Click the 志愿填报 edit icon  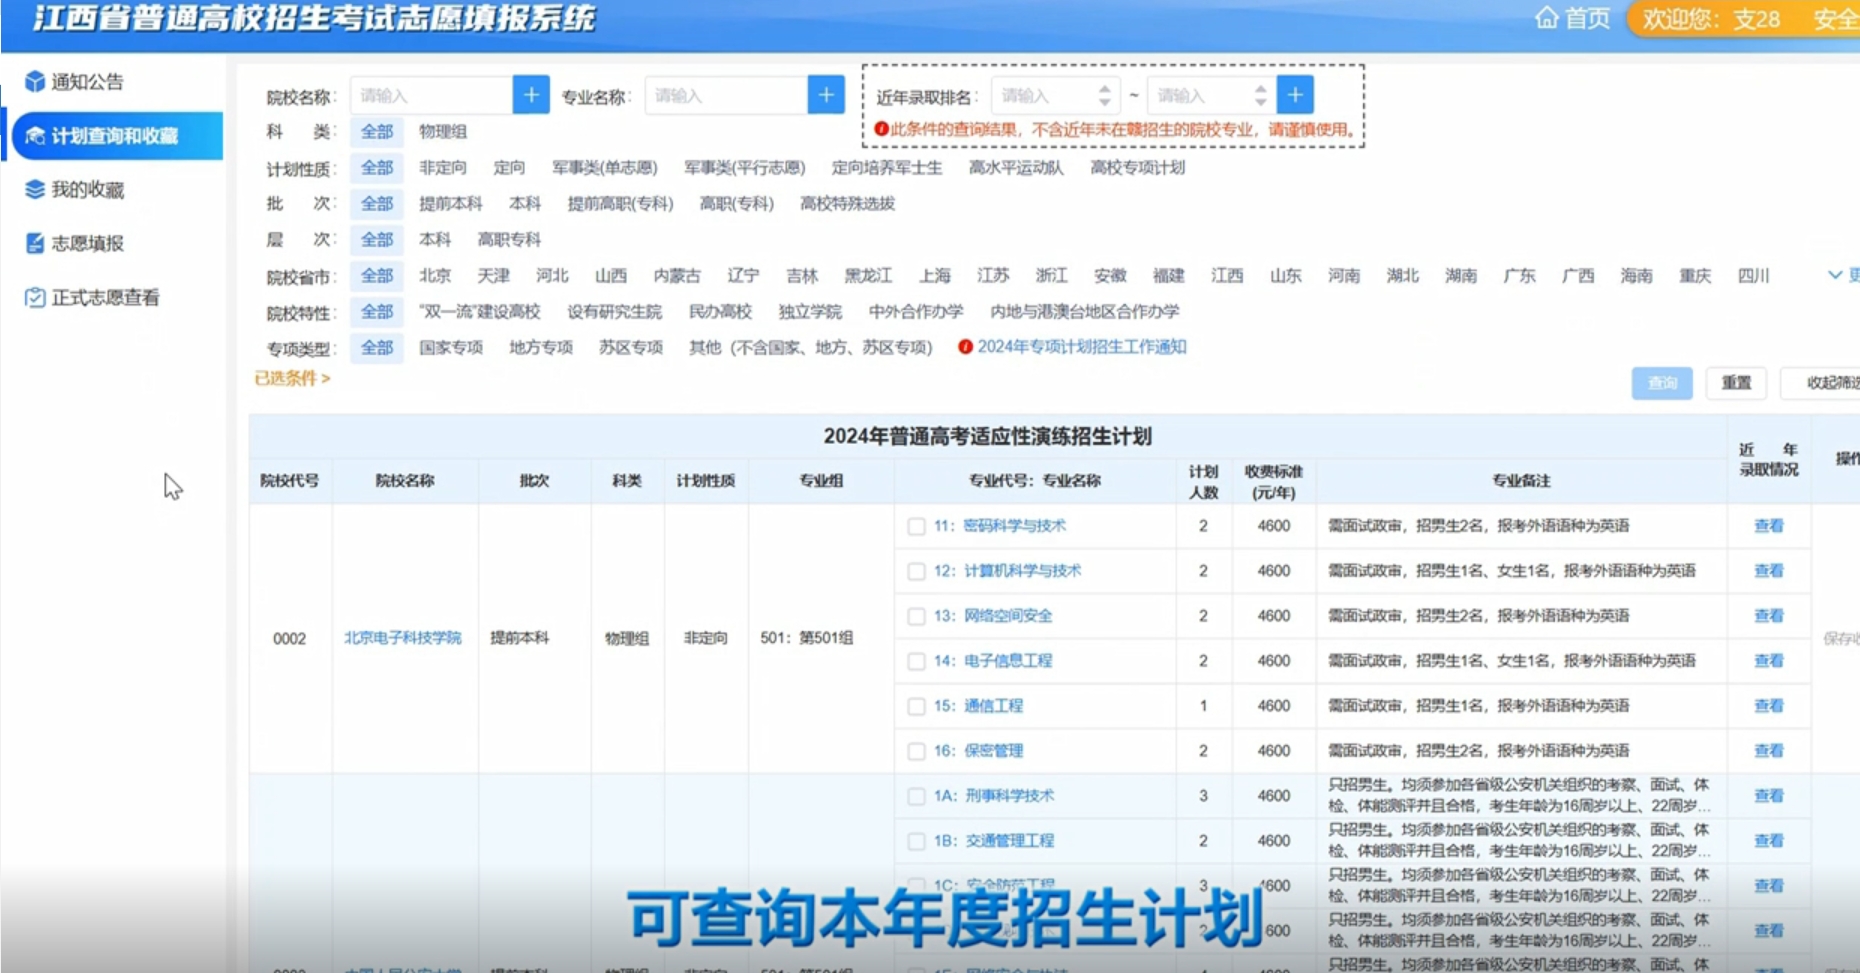pyautogui.click(x=35, y=243)
